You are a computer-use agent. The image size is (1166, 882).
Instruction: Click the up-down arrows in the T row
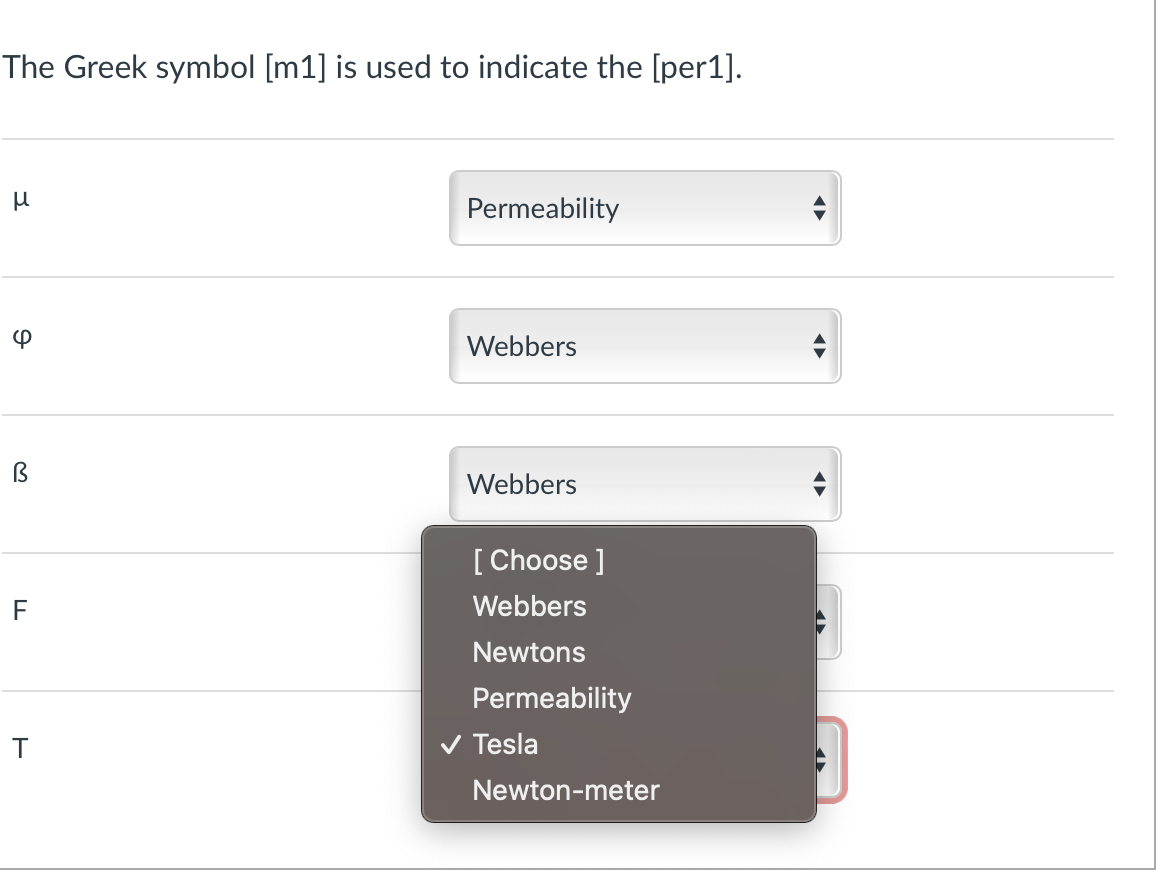819,760
